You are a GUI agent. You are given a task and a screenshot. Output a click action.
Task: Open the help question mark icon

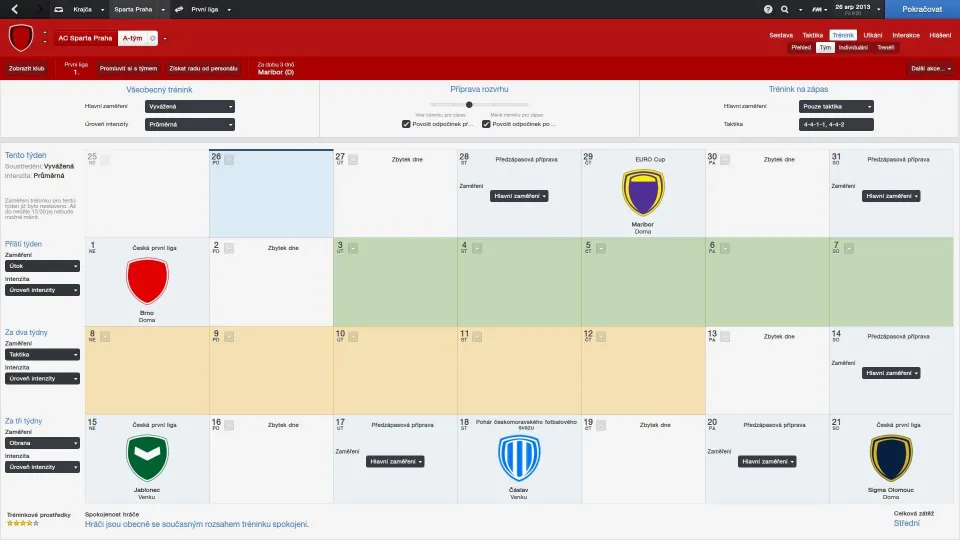tap(768, 9)
